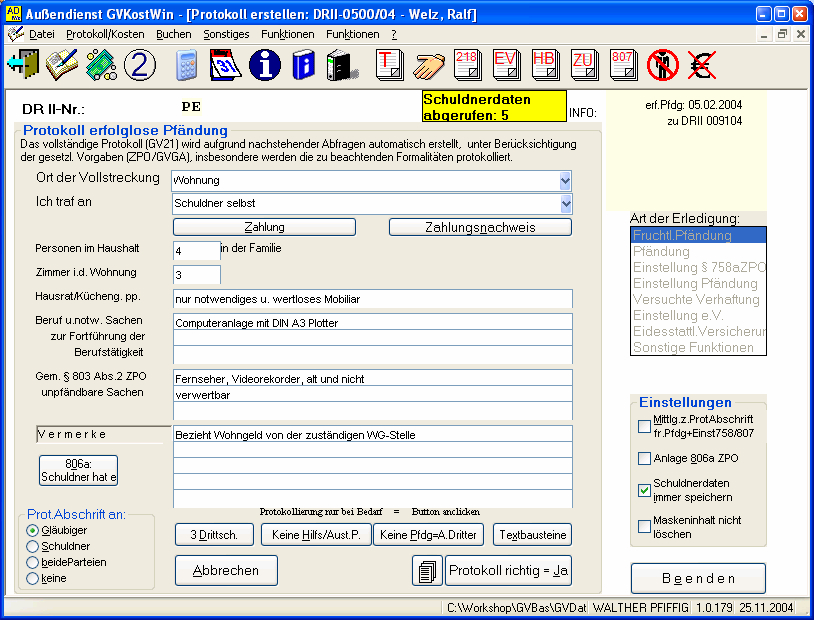814x620 pixels.
Task: Click the blue info circle icon
Action: click(264, 65)
